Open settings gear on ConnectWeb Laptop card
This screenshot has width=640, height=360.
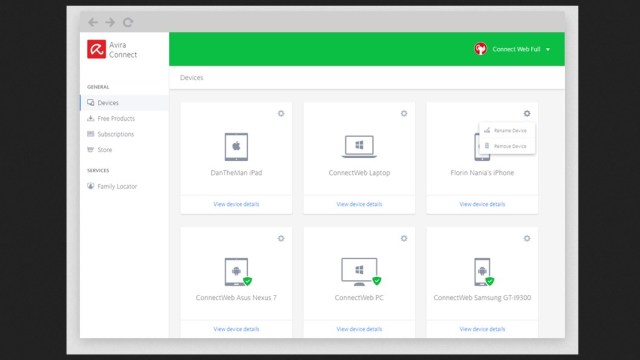click(x=404, y=113)
